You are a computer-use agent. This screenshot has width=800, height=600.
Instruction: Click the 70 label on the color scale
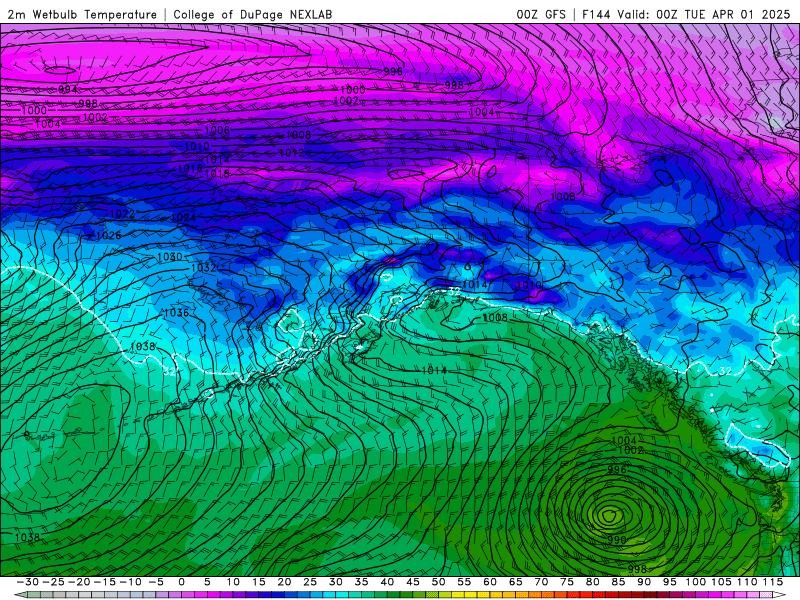[541, 582]
